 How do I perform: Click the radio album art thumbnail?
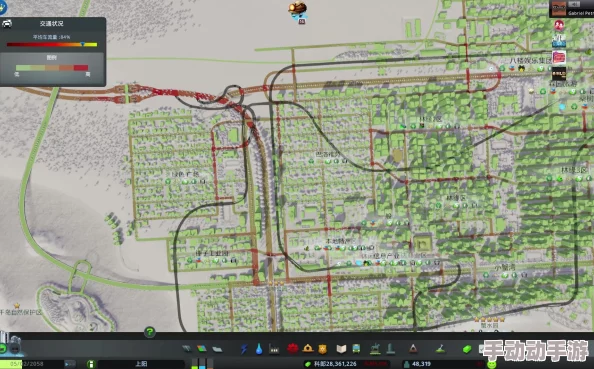pyautogui.click(x=558, y=9)
